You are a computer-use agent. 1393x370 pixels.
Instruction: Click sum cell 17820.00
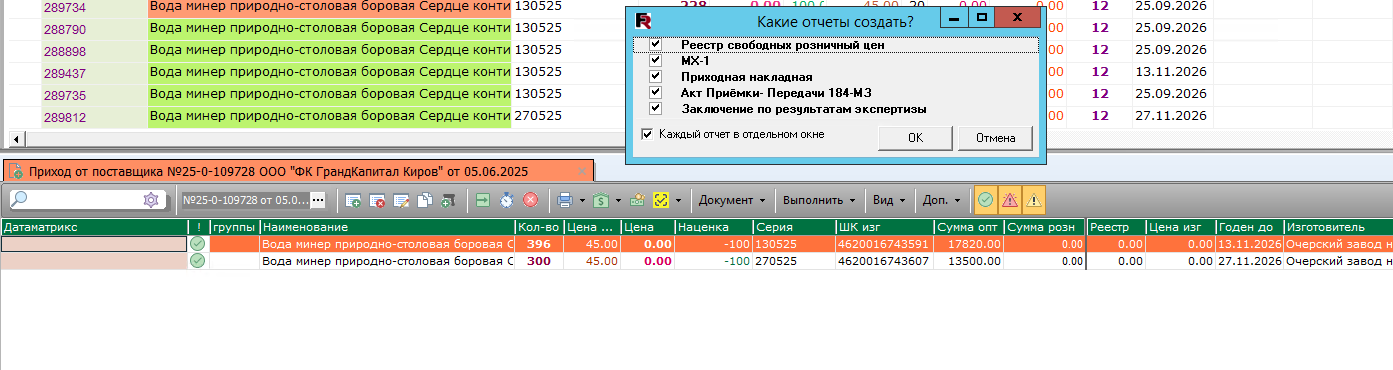pos(970,244)
